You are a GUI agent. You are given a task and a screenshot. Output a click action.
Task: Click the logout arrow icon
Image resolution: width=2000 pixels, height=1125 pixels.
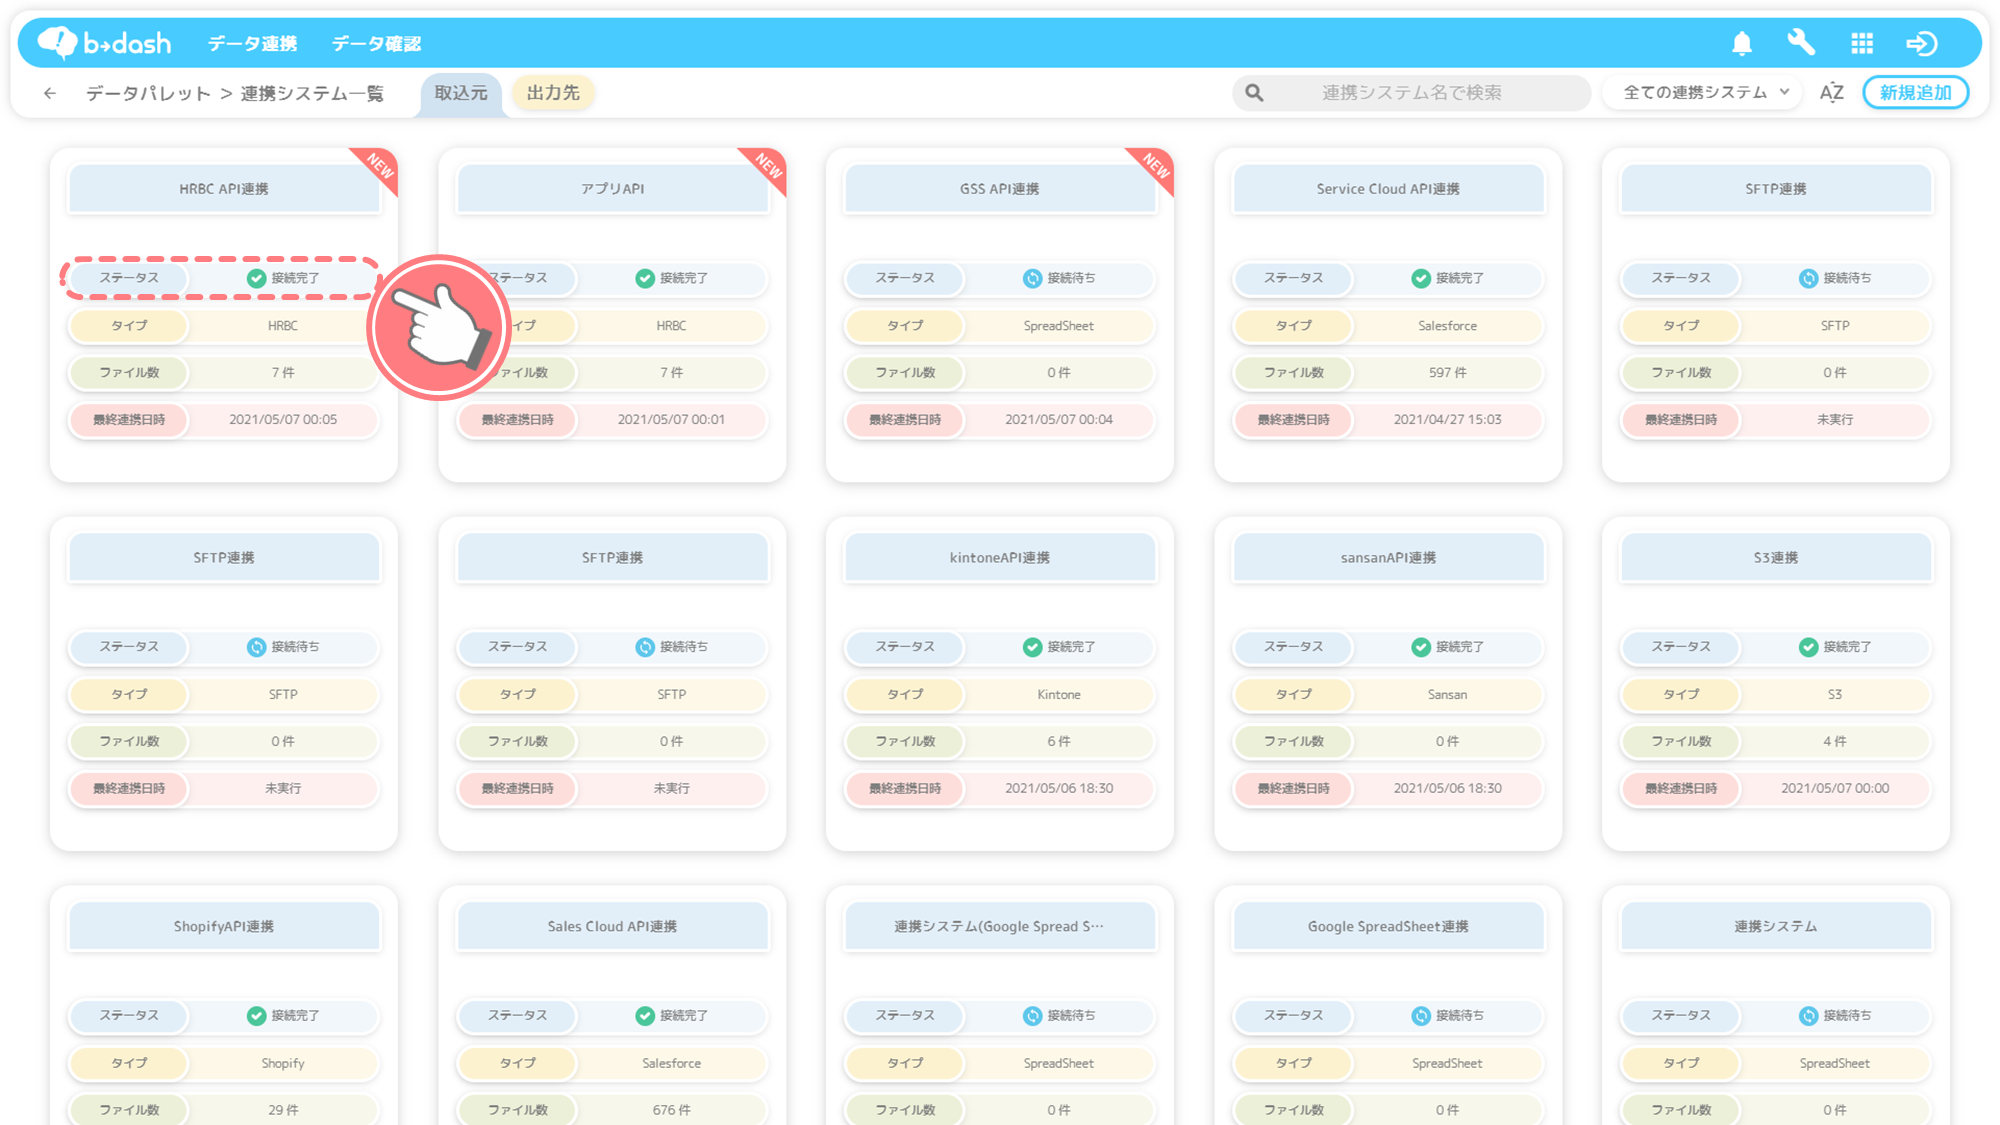[1922, 43]
